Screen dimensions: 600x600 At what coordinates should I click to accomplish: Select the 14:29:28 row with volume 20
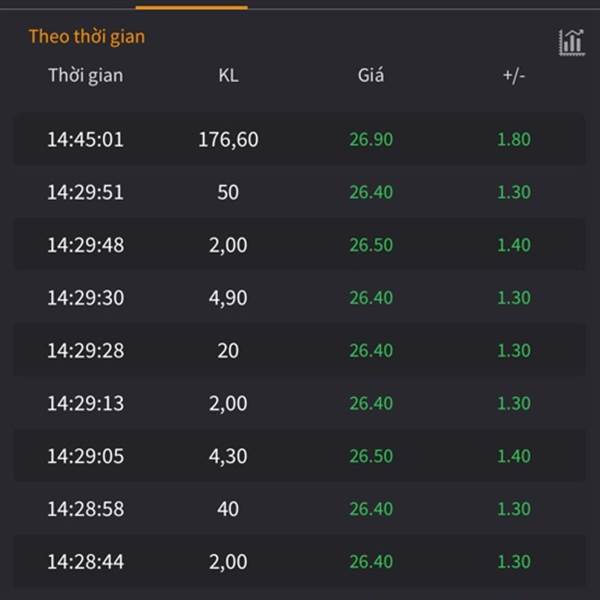(300, 350)
